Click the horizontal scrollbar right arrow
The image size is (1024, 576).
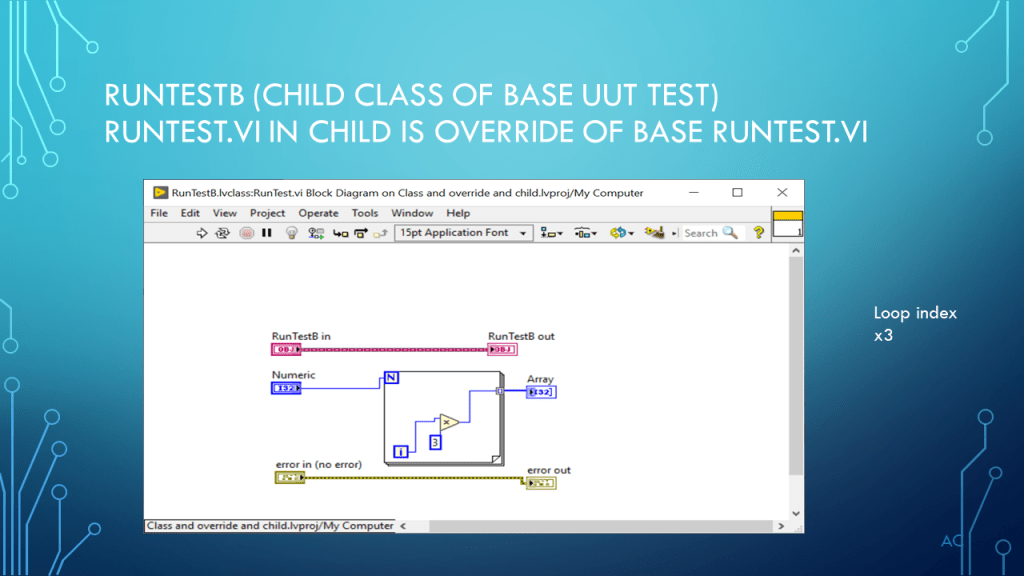(778, 526)
